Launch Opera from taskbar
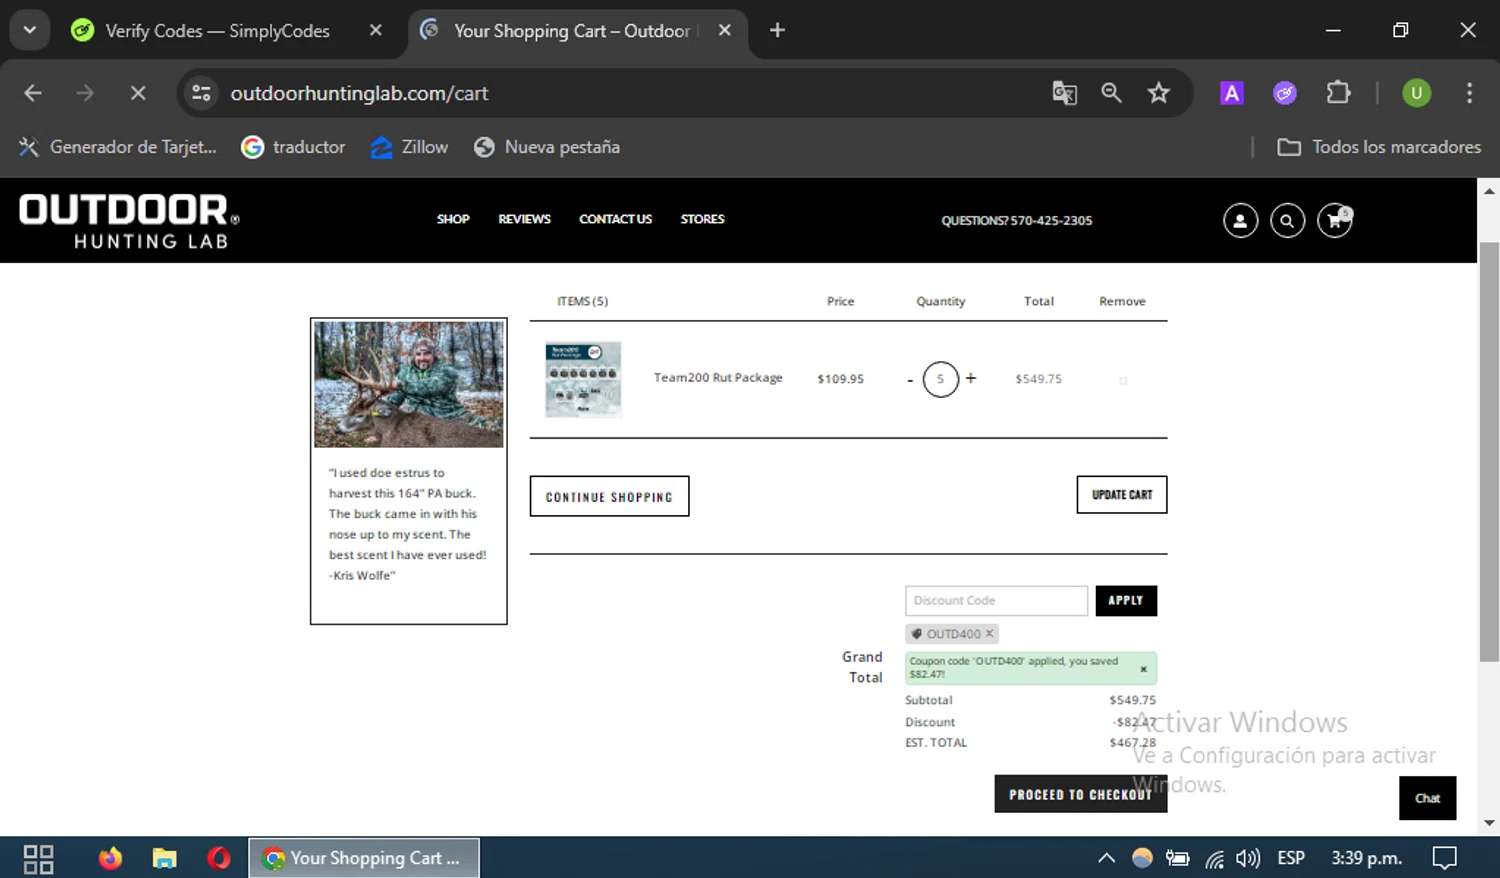 (219, 858)
